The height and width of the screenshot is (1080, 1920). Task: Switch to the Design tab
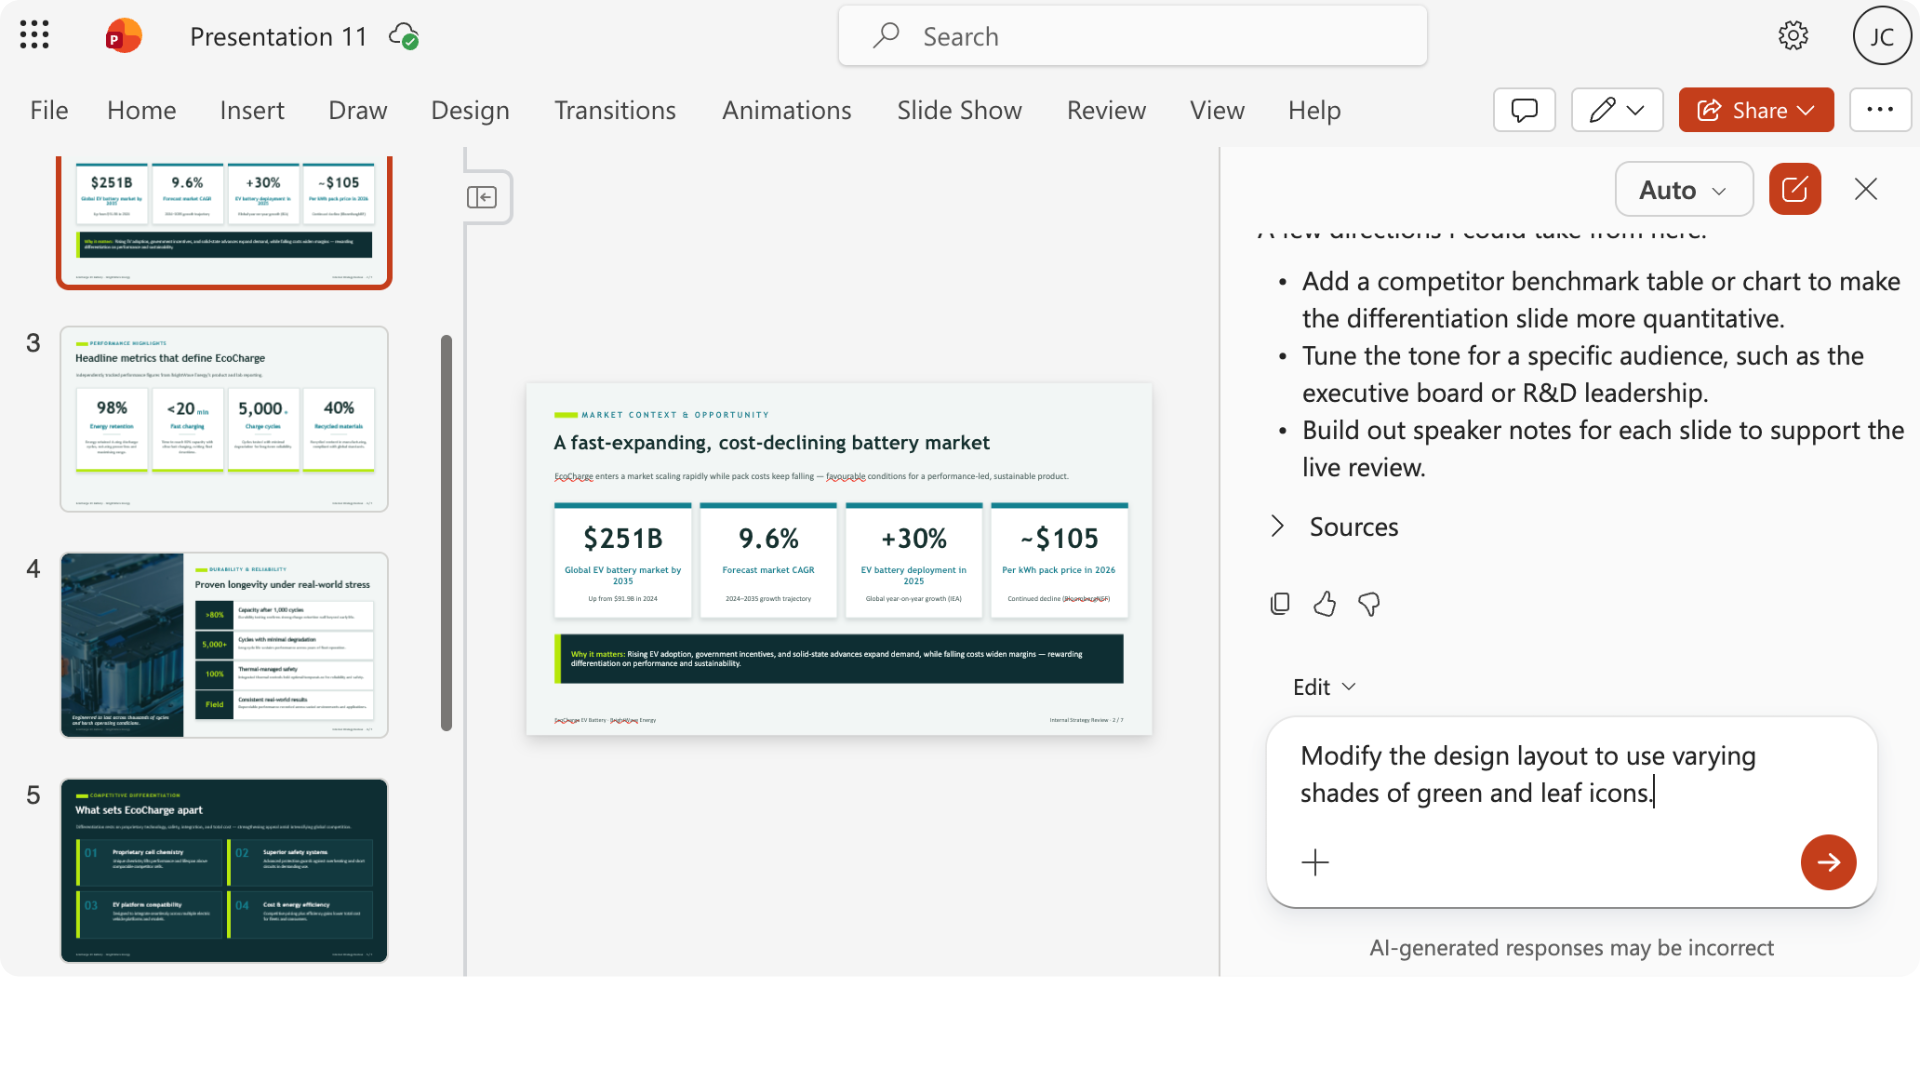(x=470, y=110)
